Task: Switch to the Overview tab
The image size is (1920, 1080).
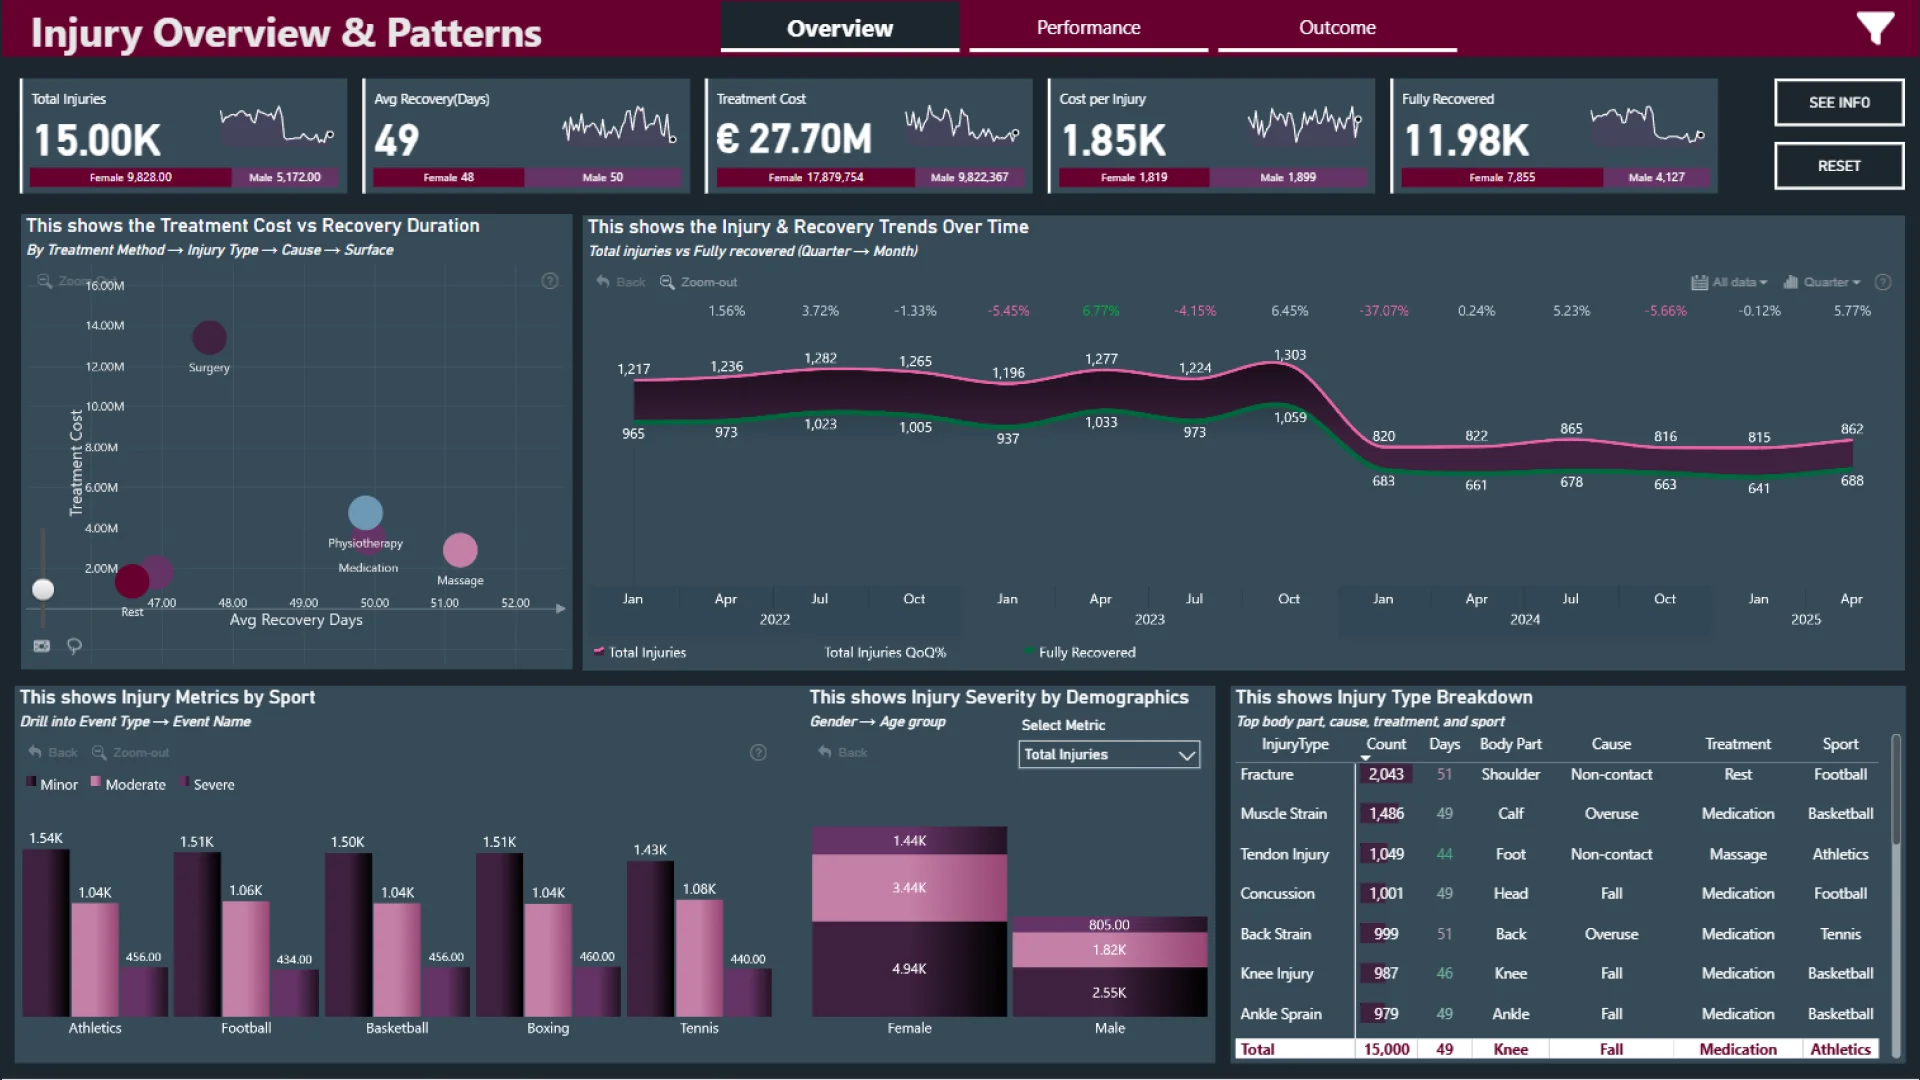Action: [x=840, y=28]
